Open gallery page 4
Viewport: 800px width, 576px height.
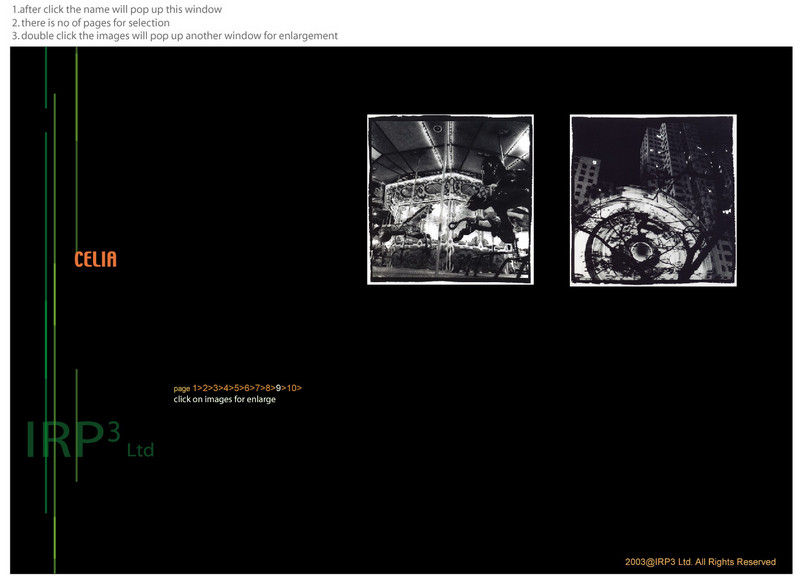227,388
